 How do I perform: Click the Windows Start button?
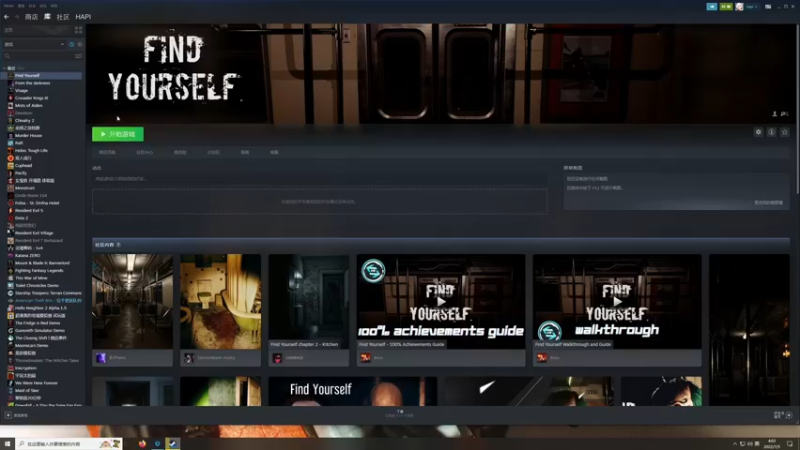(x=7, y=444)
